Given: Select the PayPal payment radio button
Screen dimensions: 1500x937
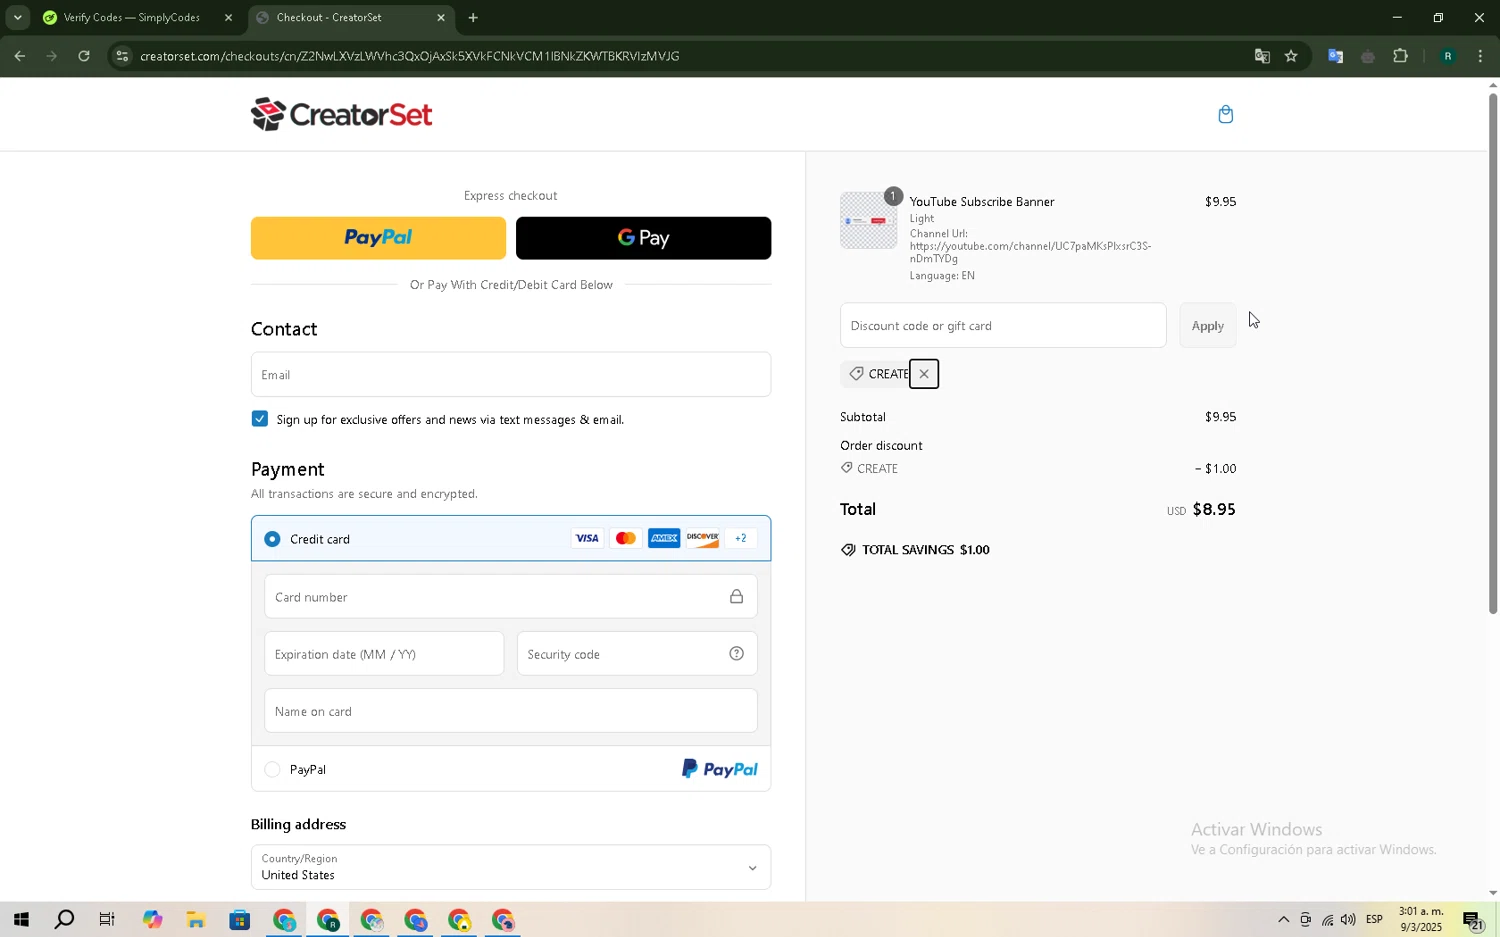Looking at the screenshot, I should click(272, 769).
